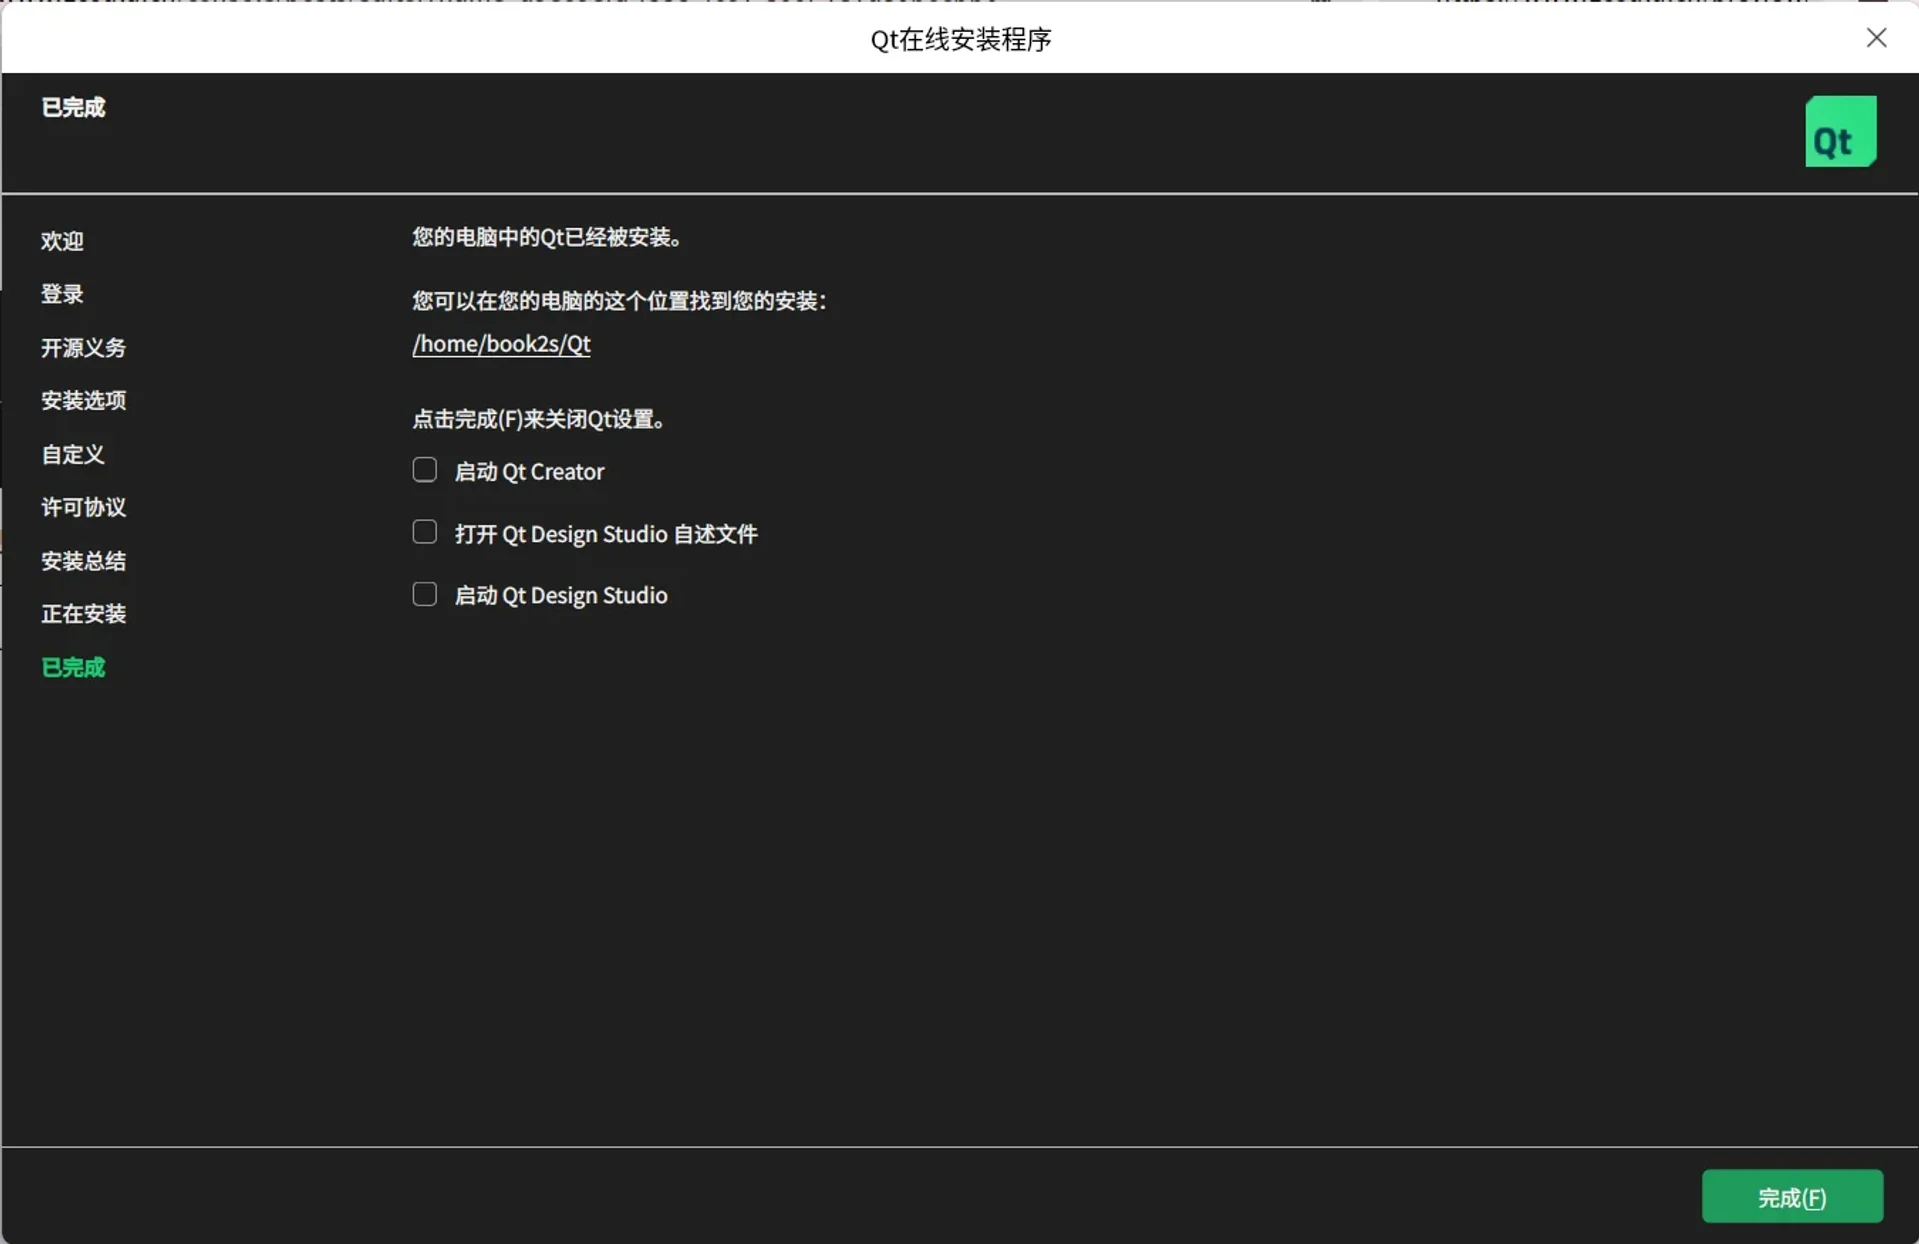Click the Qt logo icon

click(x=1840, y=131)
